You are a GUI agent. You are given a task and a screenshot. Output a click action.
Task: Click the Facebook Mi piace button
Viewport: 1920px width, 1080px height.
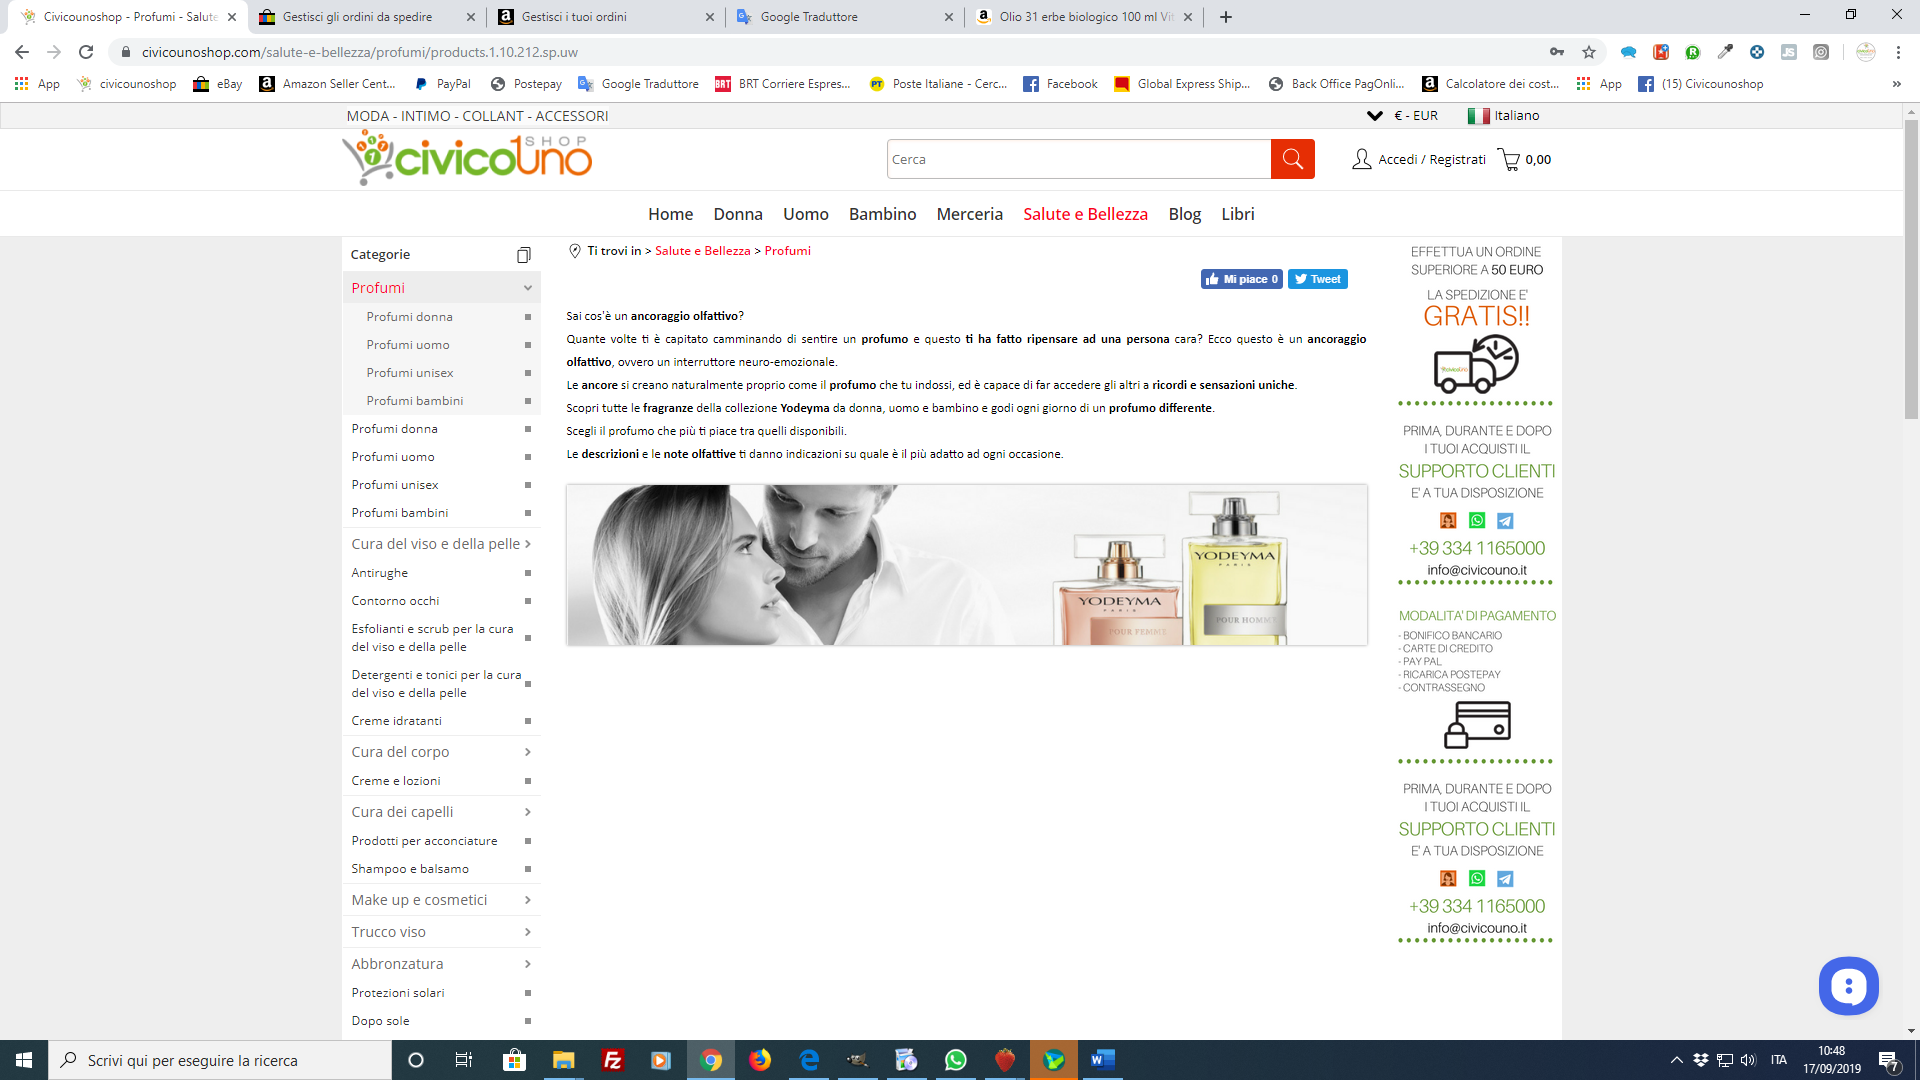1241,279
